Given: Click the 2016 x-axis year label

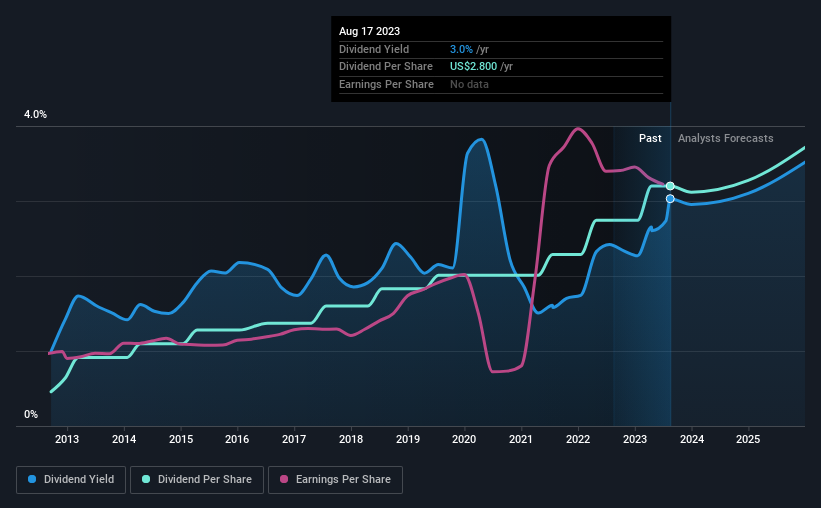Looking at the screenshot, I should coord(237,439).
